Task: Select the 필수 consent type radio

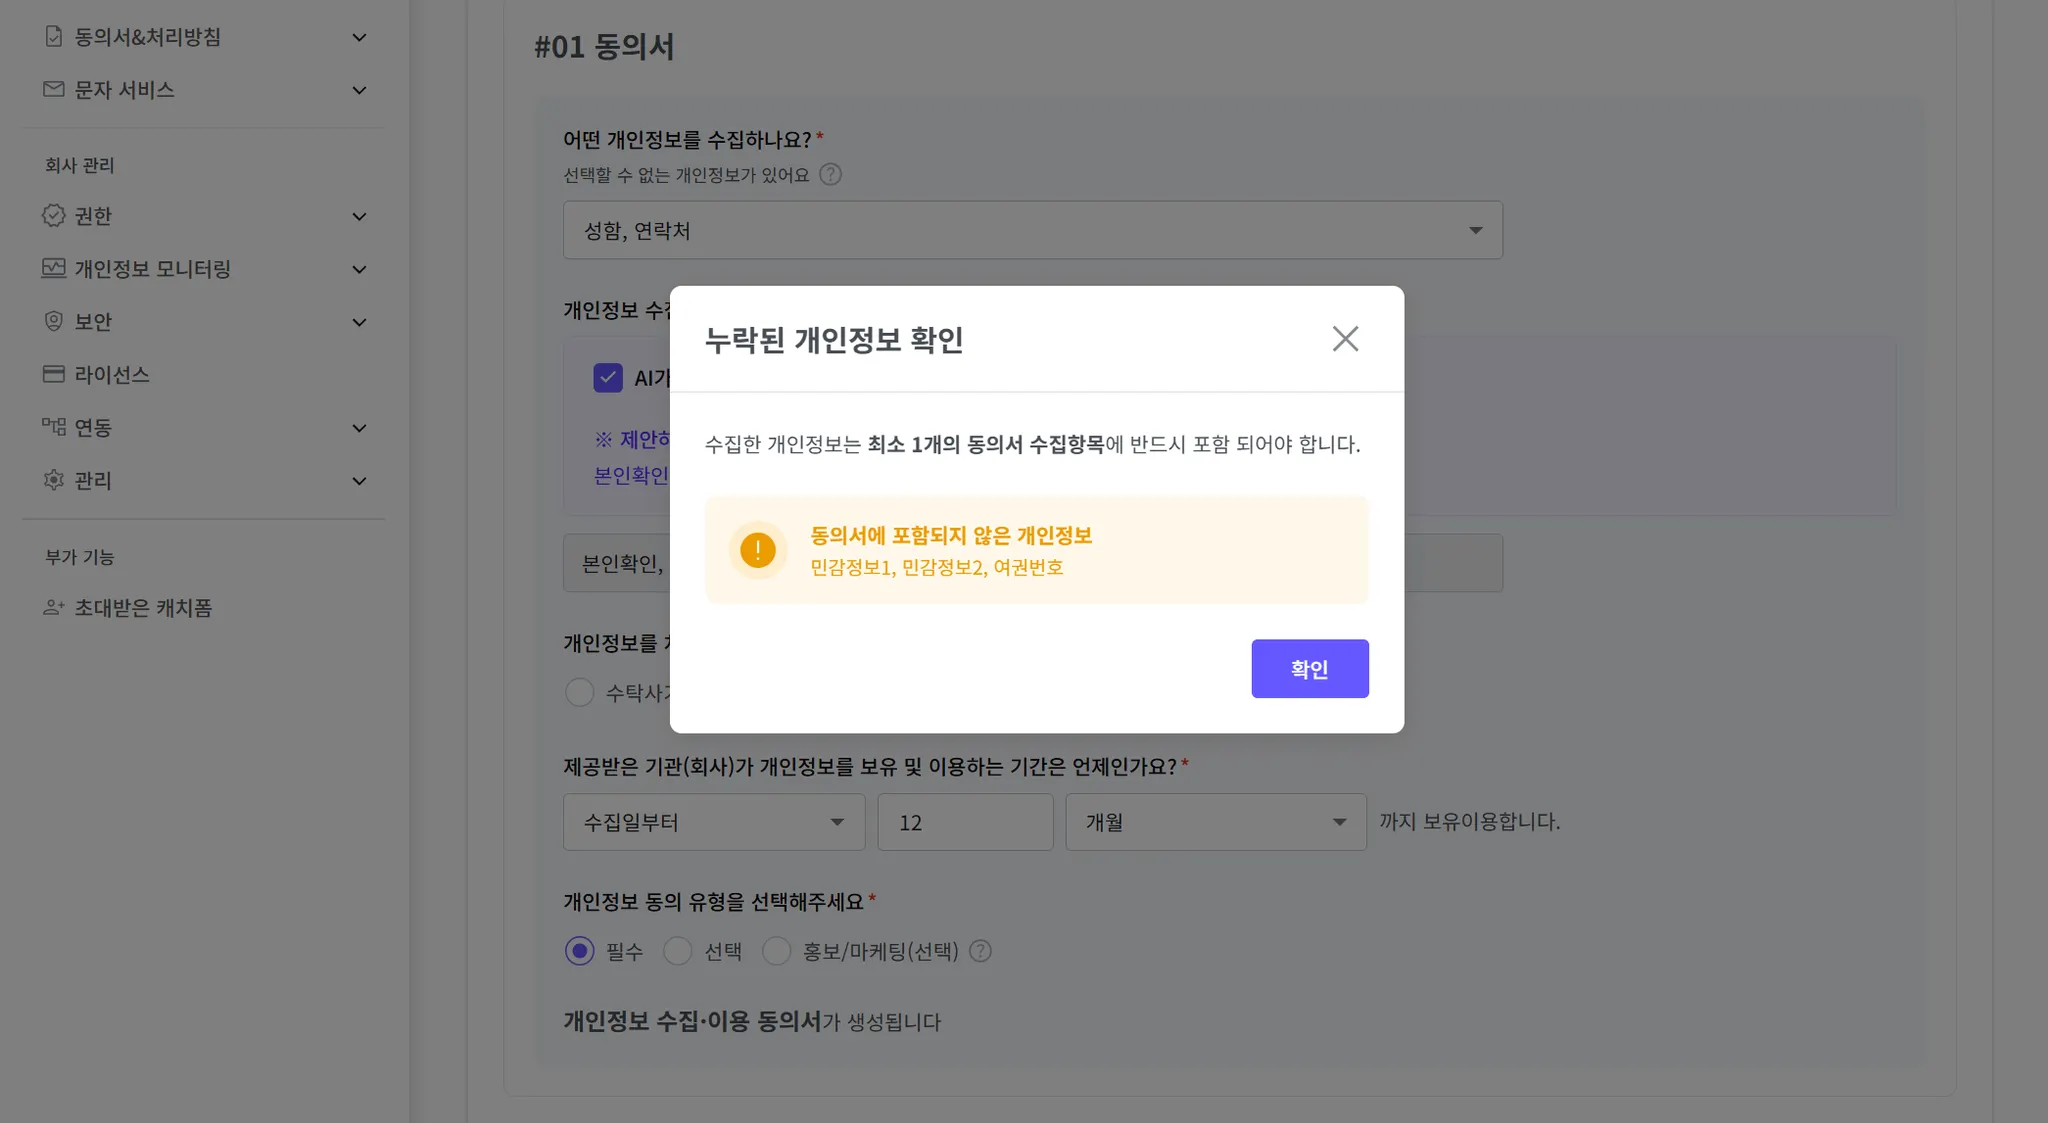Action: 580,951
